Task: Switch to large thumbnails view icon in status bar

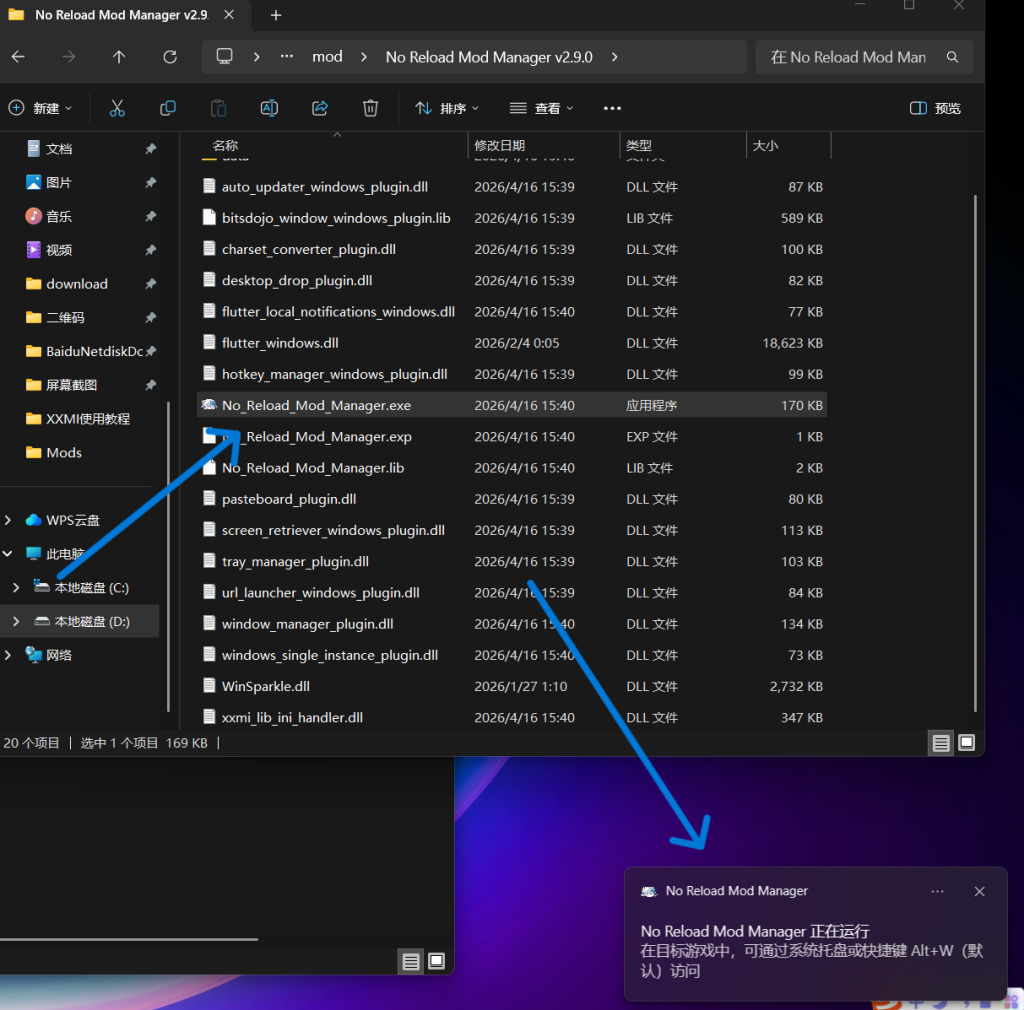Action: coord(967,743)
